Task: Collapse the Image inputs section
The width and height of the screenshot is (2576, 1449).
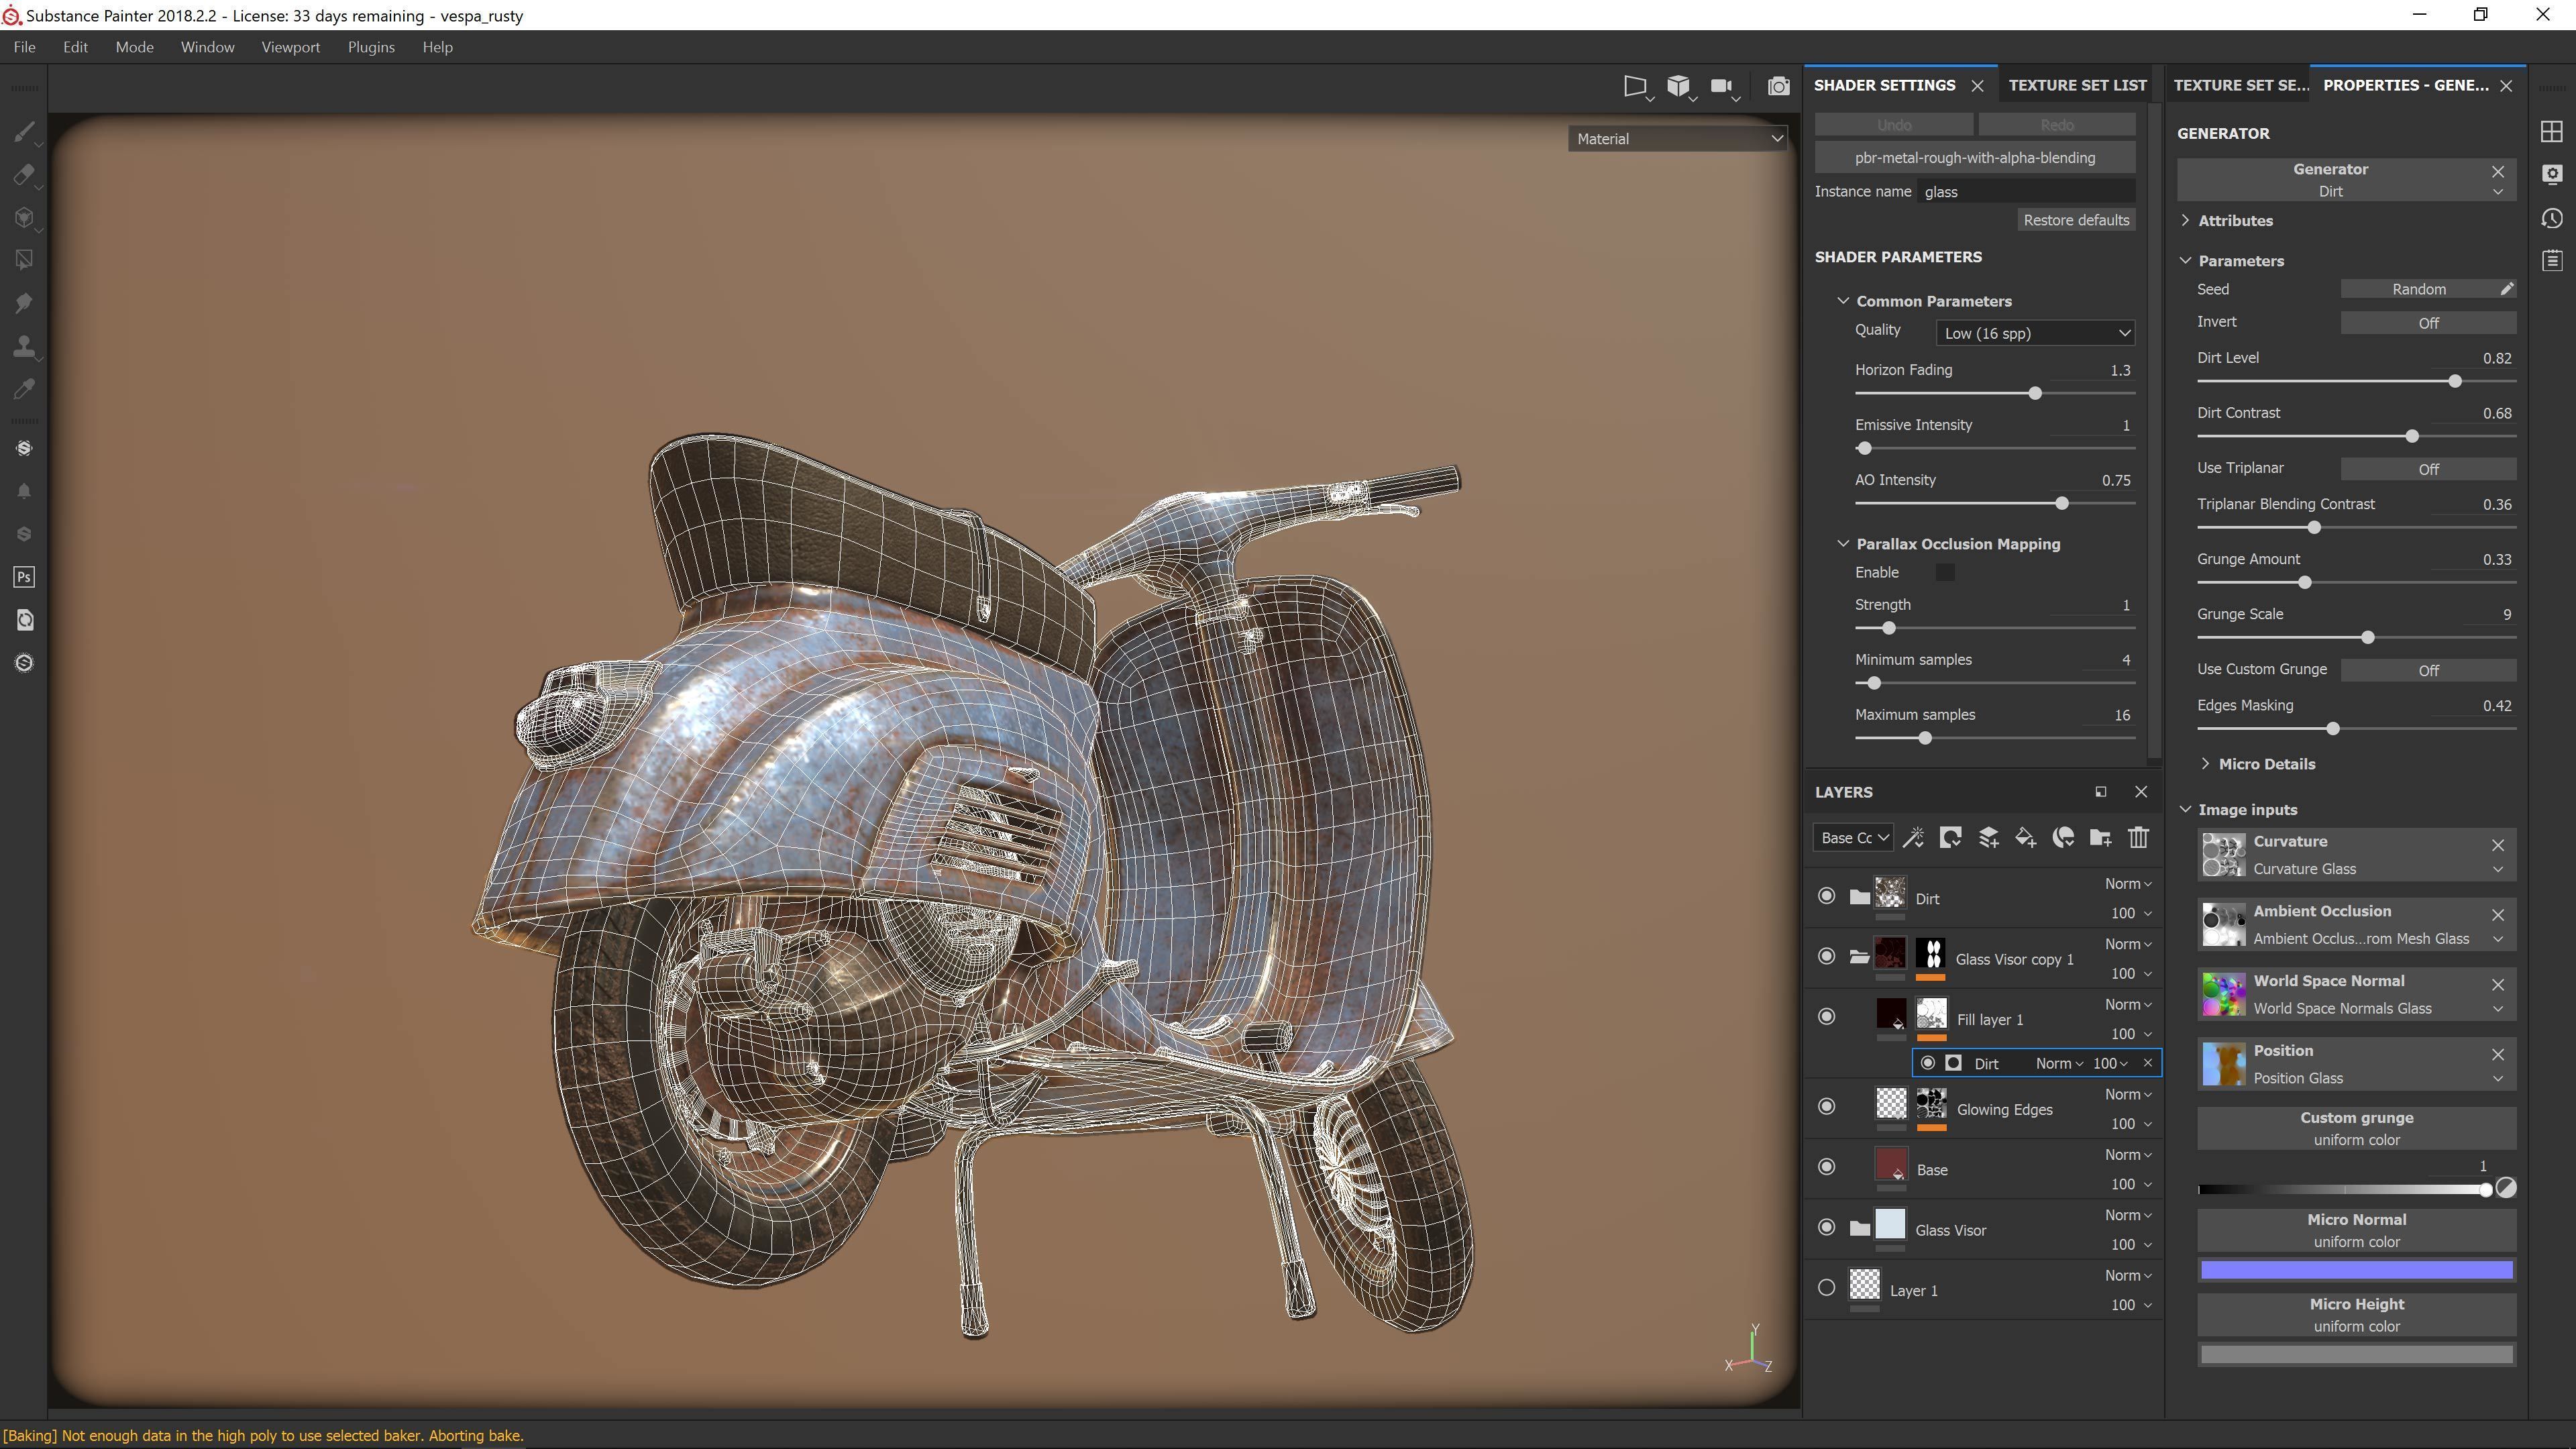Action: [x=2185, y=810]
